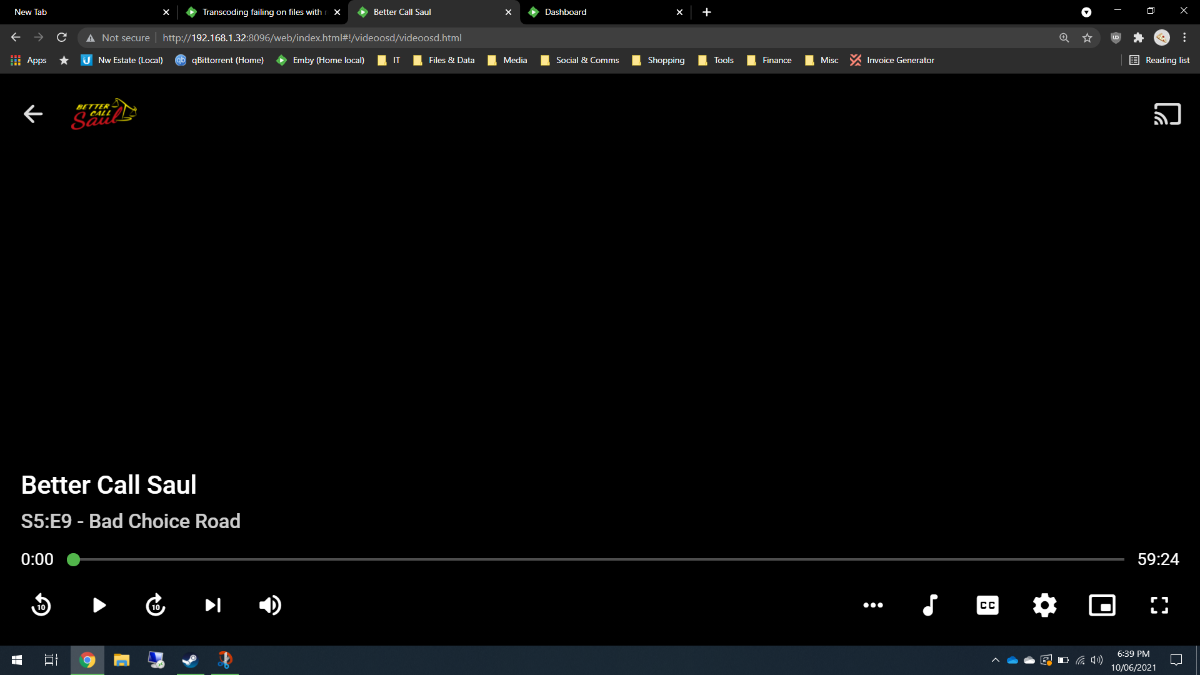Open qBittorrent (Home) bookmark
This screenshot has height=675, width=1200.
[219, 60]
